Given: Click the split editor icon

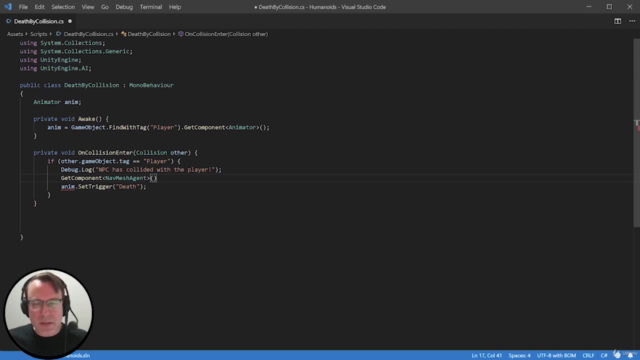Looking at the screenshot, I should [x=618, y=21].
